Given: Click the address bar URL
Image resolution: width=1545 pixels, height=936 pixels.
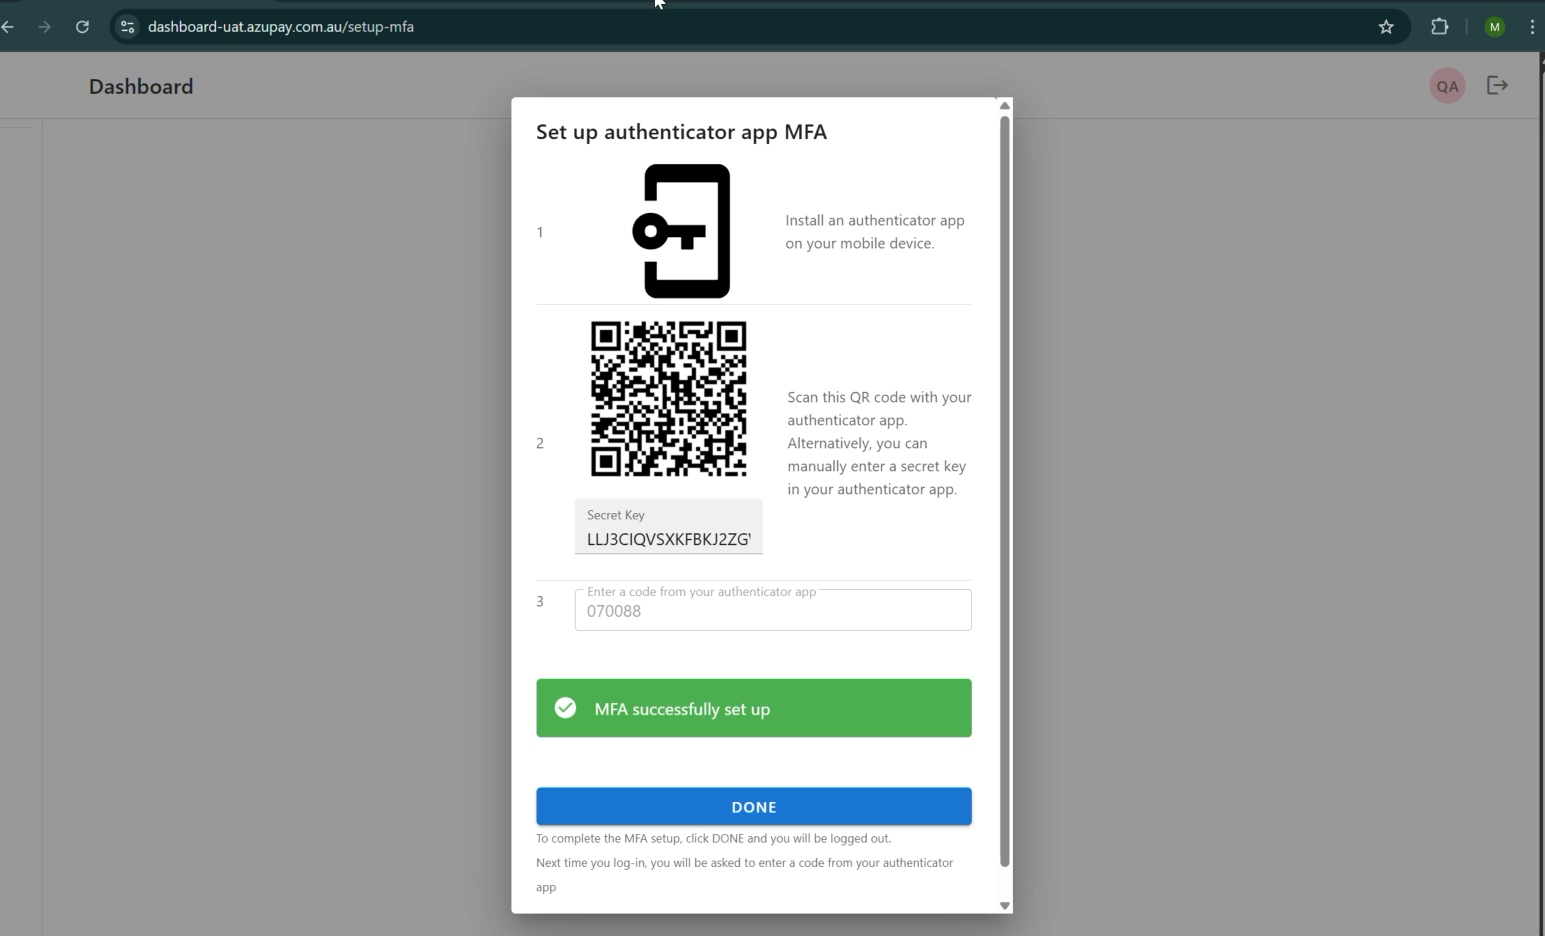Looking at the screenshot, I should pos(281,27).
